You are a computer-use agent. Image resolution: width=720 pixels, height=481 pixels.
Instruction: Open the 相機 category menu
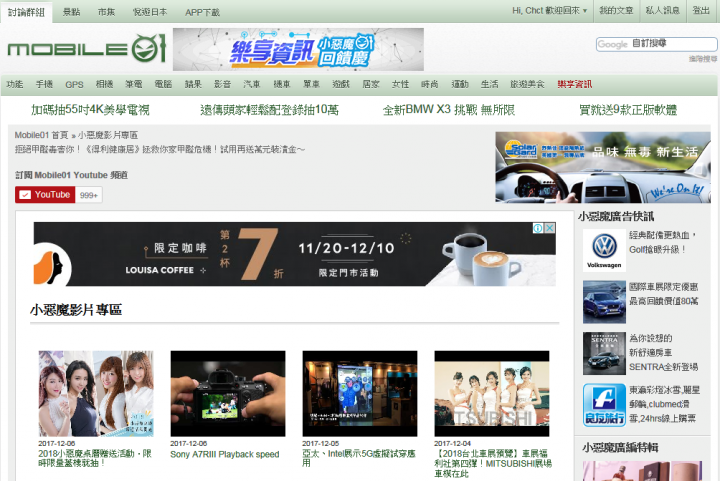click(x=104, y=84)
